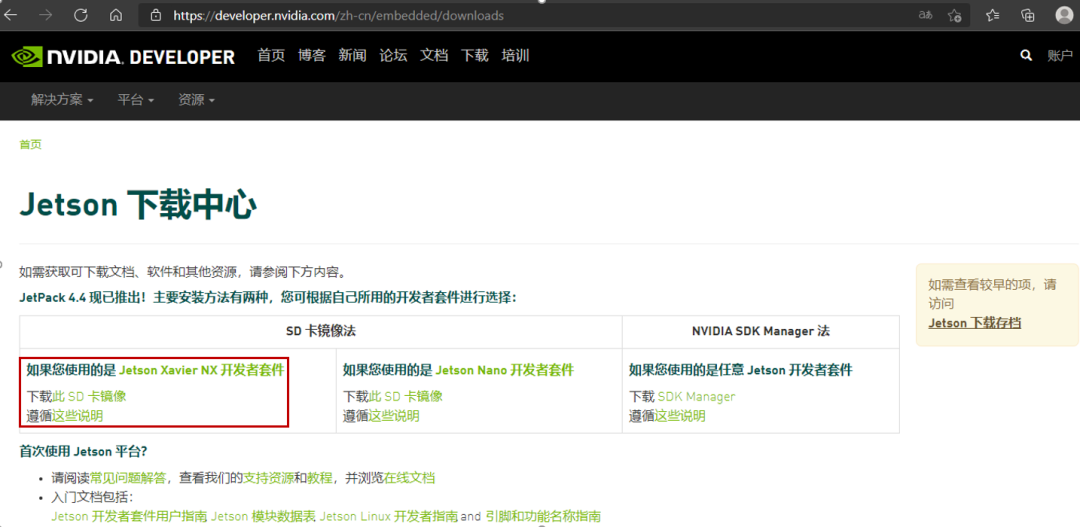
Task: Click the 账户 account link
Action: pyautogui.click(x=1060, y=56)
